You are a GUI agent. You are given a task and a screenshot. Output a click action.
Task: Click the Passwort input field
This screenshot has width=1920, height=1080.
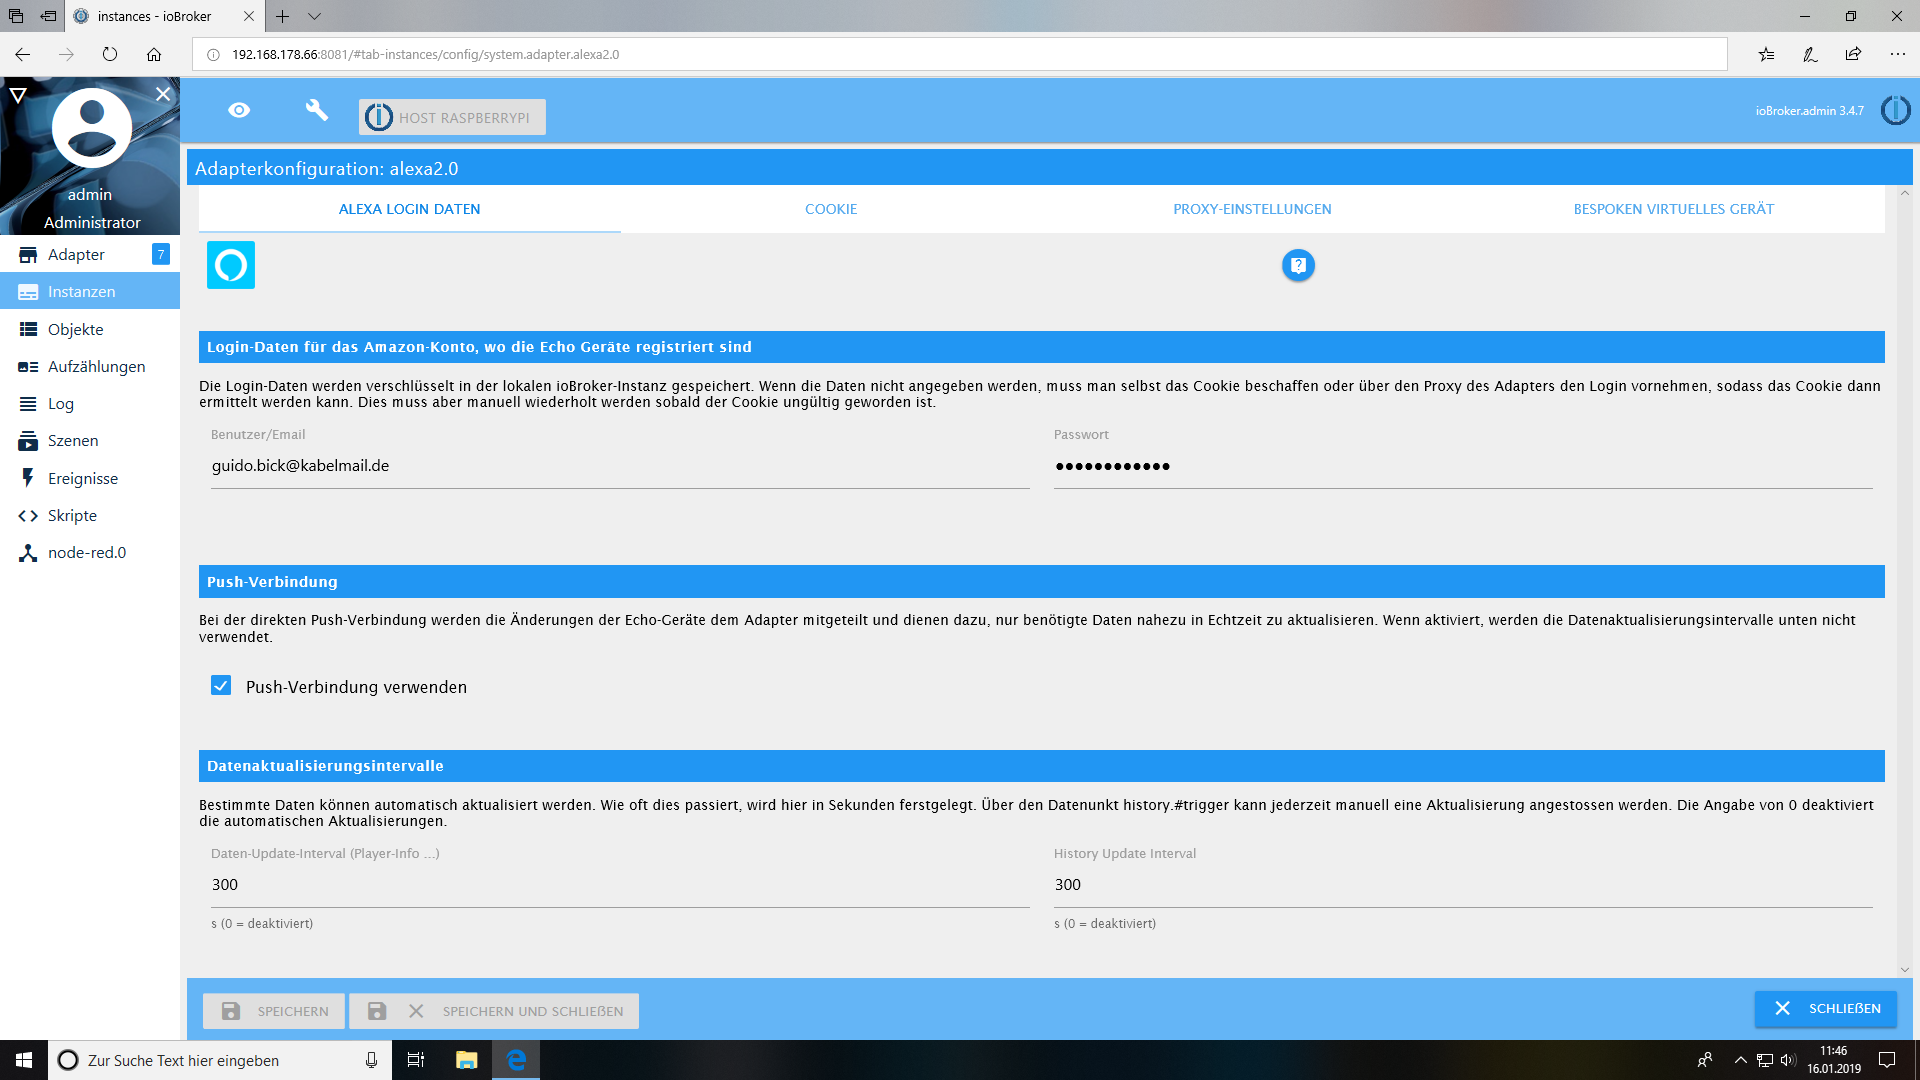click(x=1463, y=466)
